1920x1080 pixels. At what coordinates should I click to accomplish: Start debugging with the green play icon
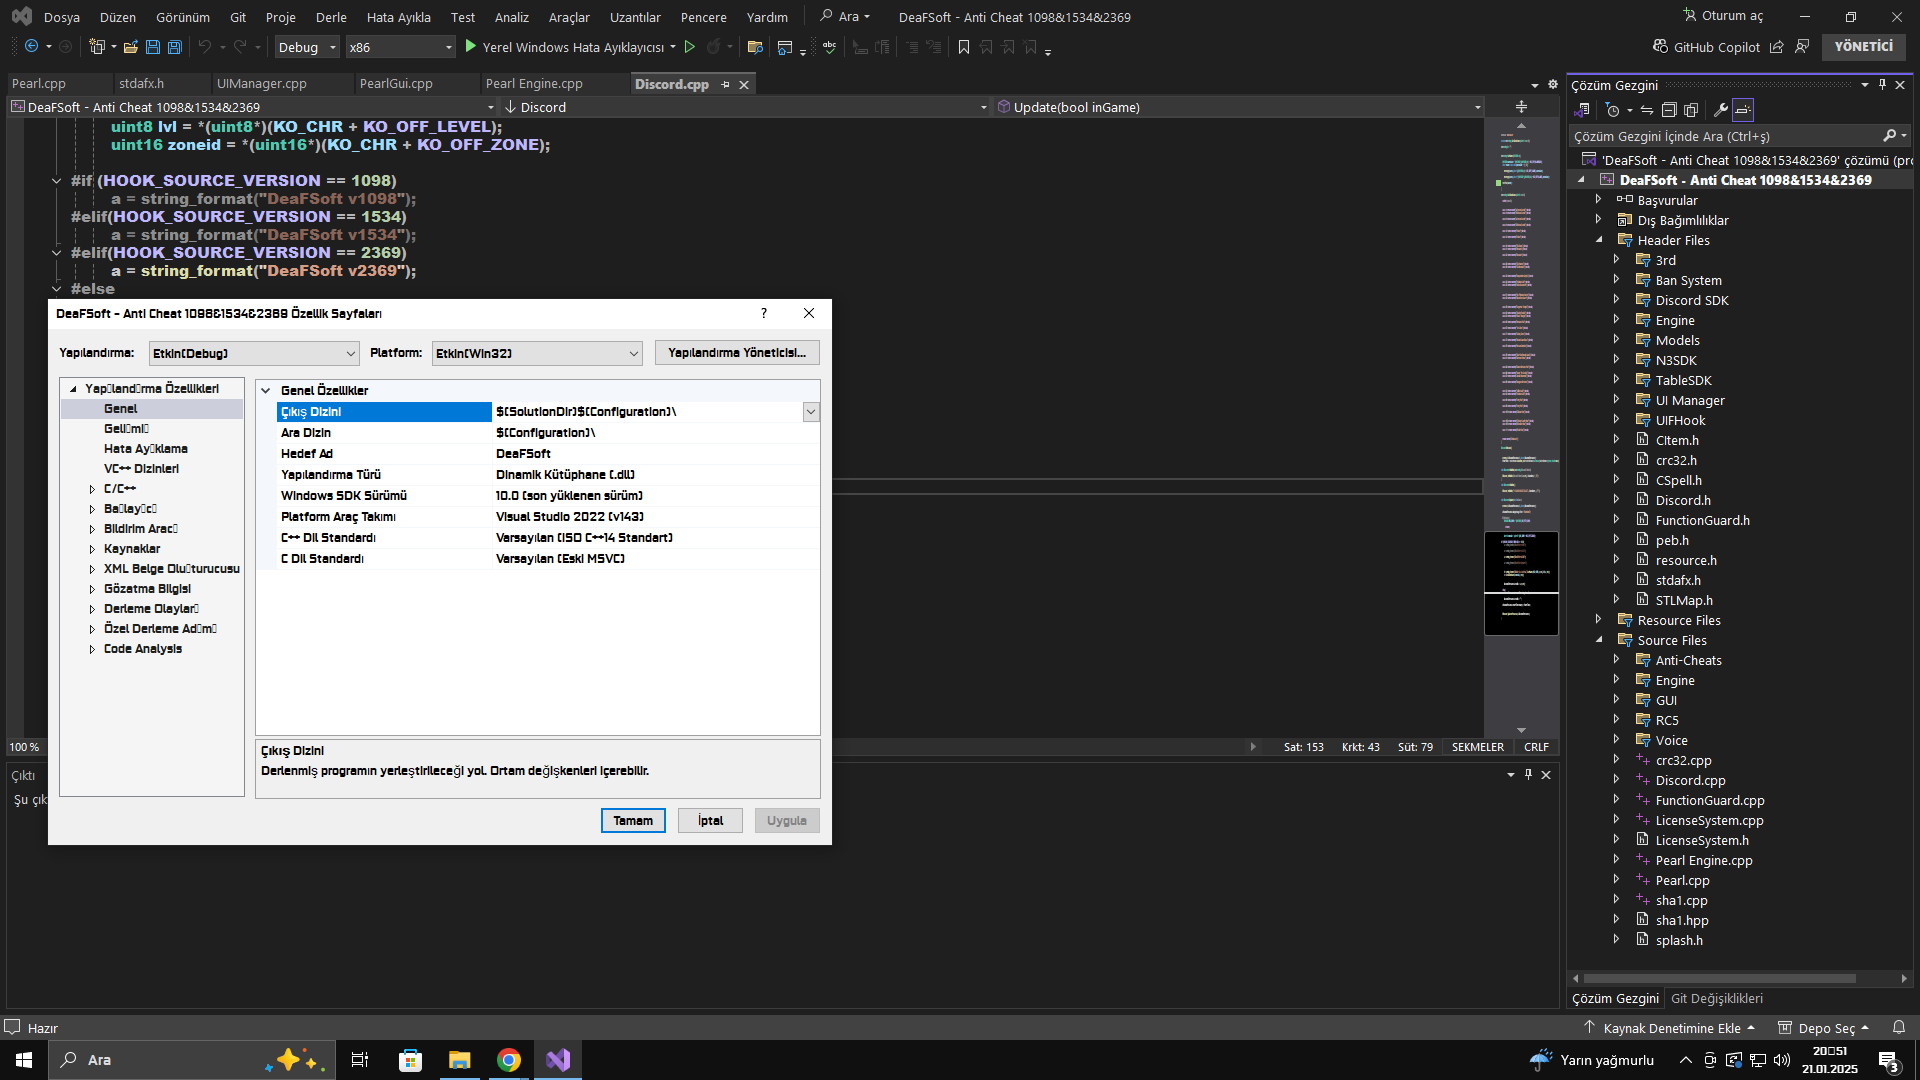pyautogui.click(x=471, y=47)
